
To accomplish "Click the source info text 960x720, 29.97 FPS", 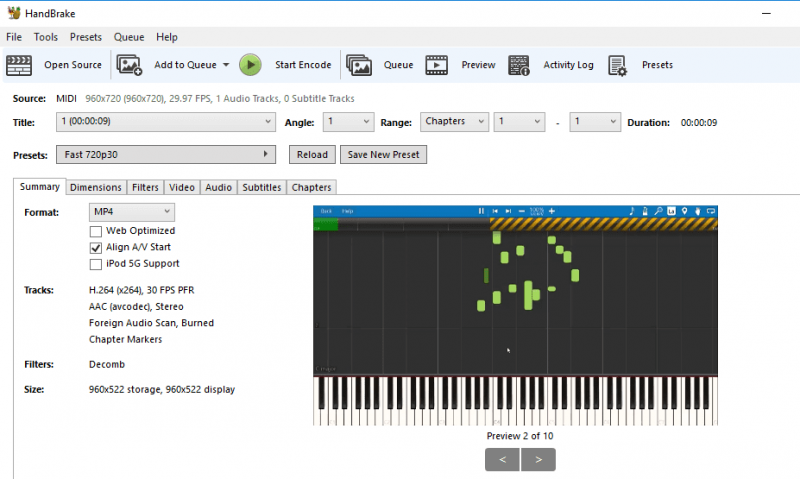I will click(x=219, y=98).
